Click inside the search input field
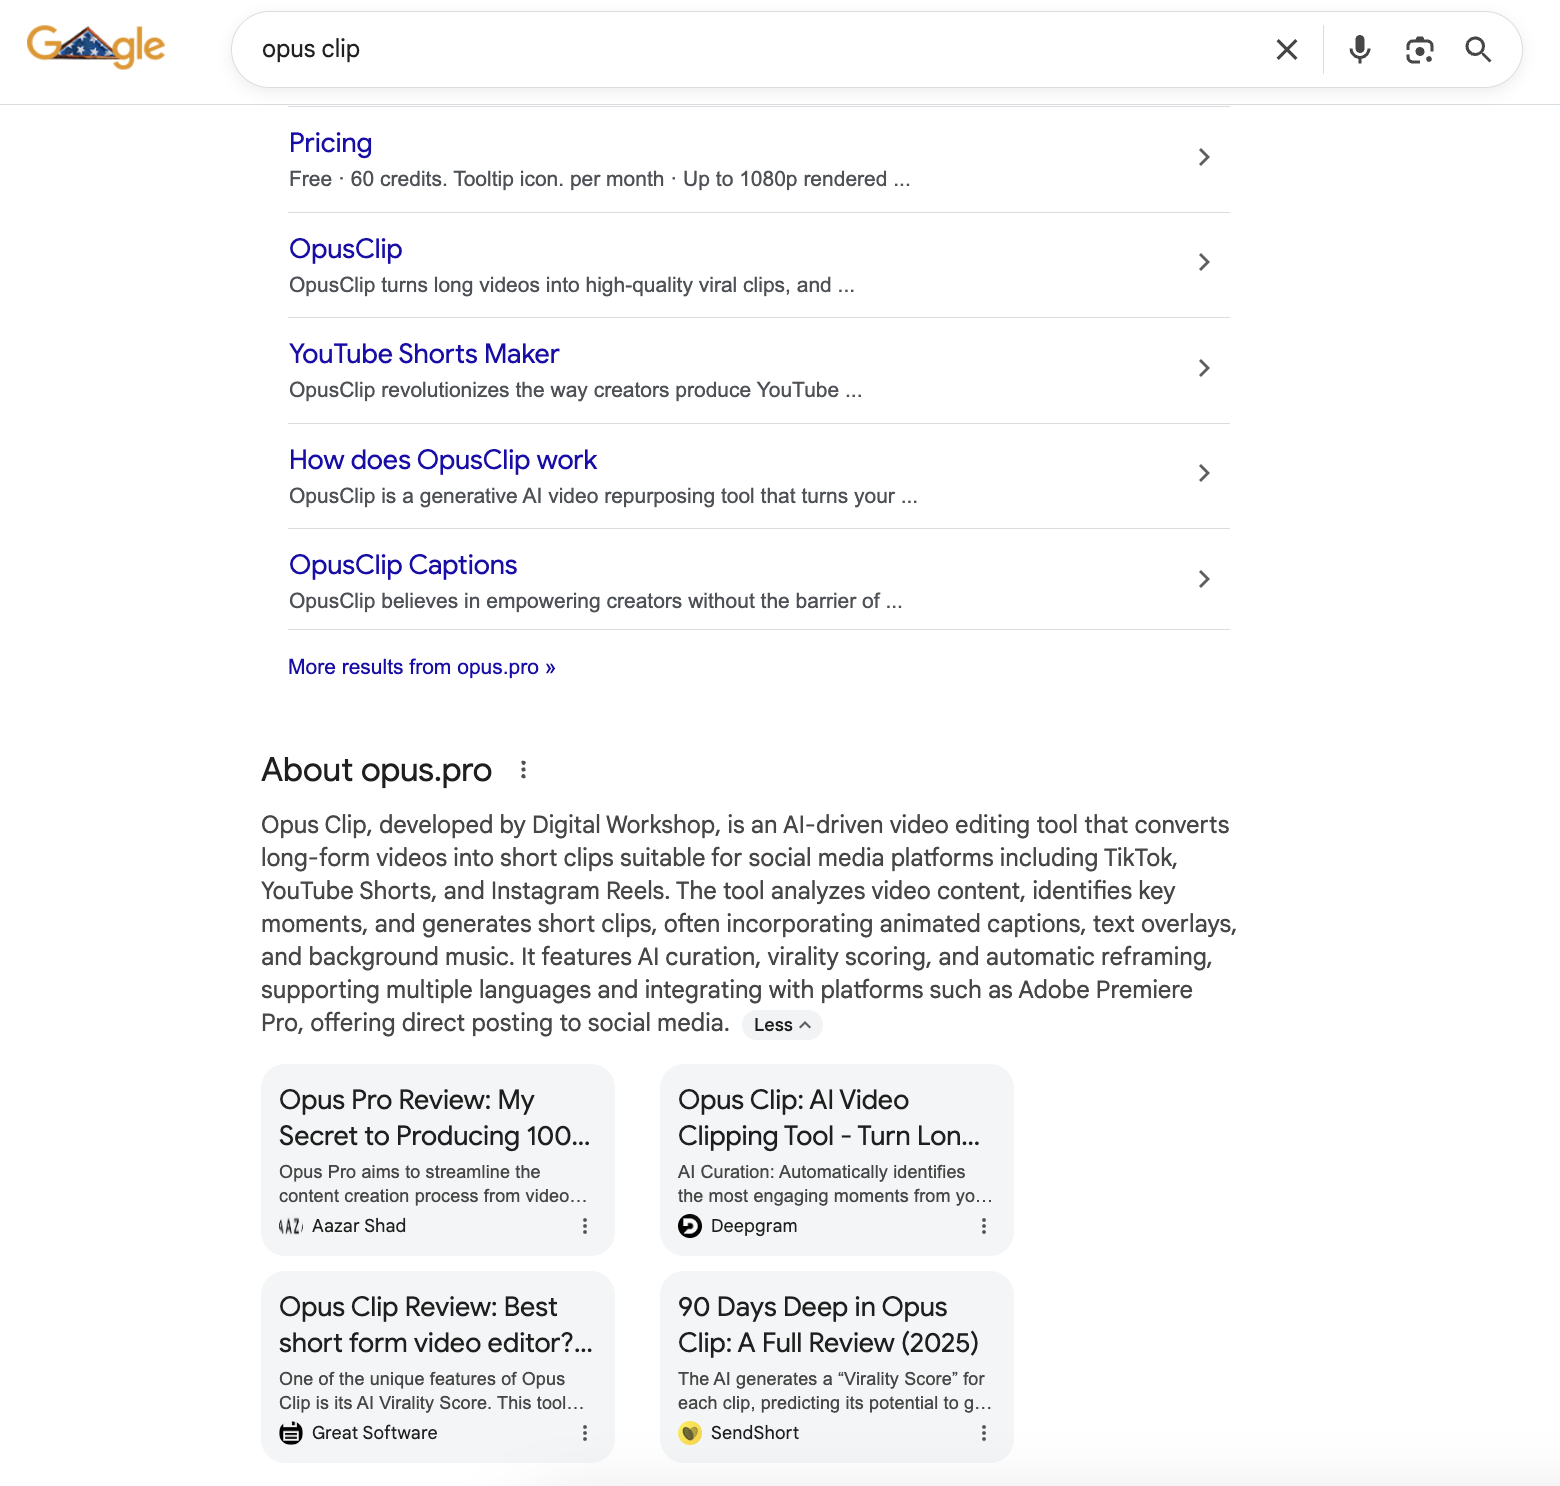 pyautogui.click(x=700, y=49)
